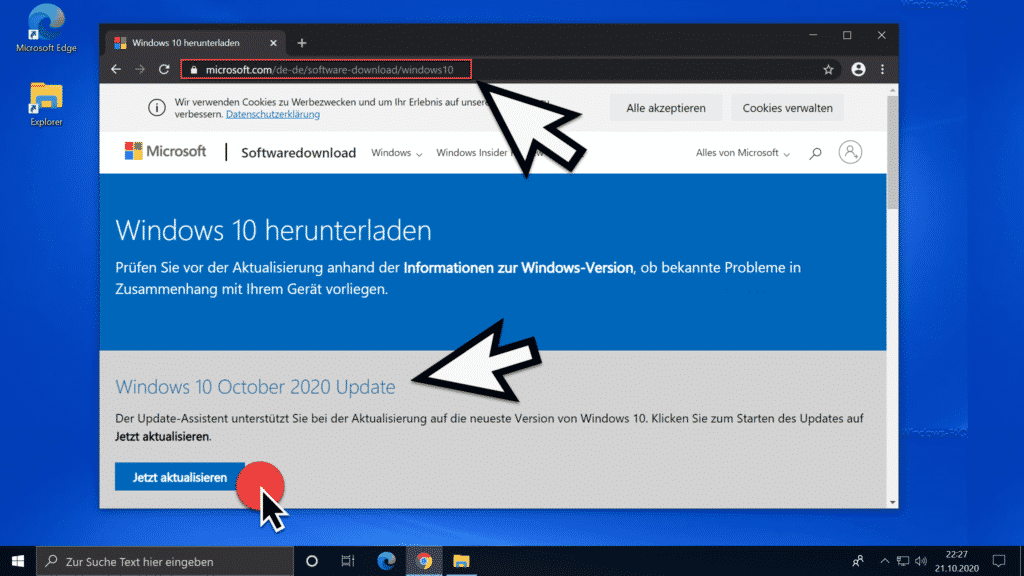
Task: Open Informationen zur Windows-Version link
Action: (518, 268)
